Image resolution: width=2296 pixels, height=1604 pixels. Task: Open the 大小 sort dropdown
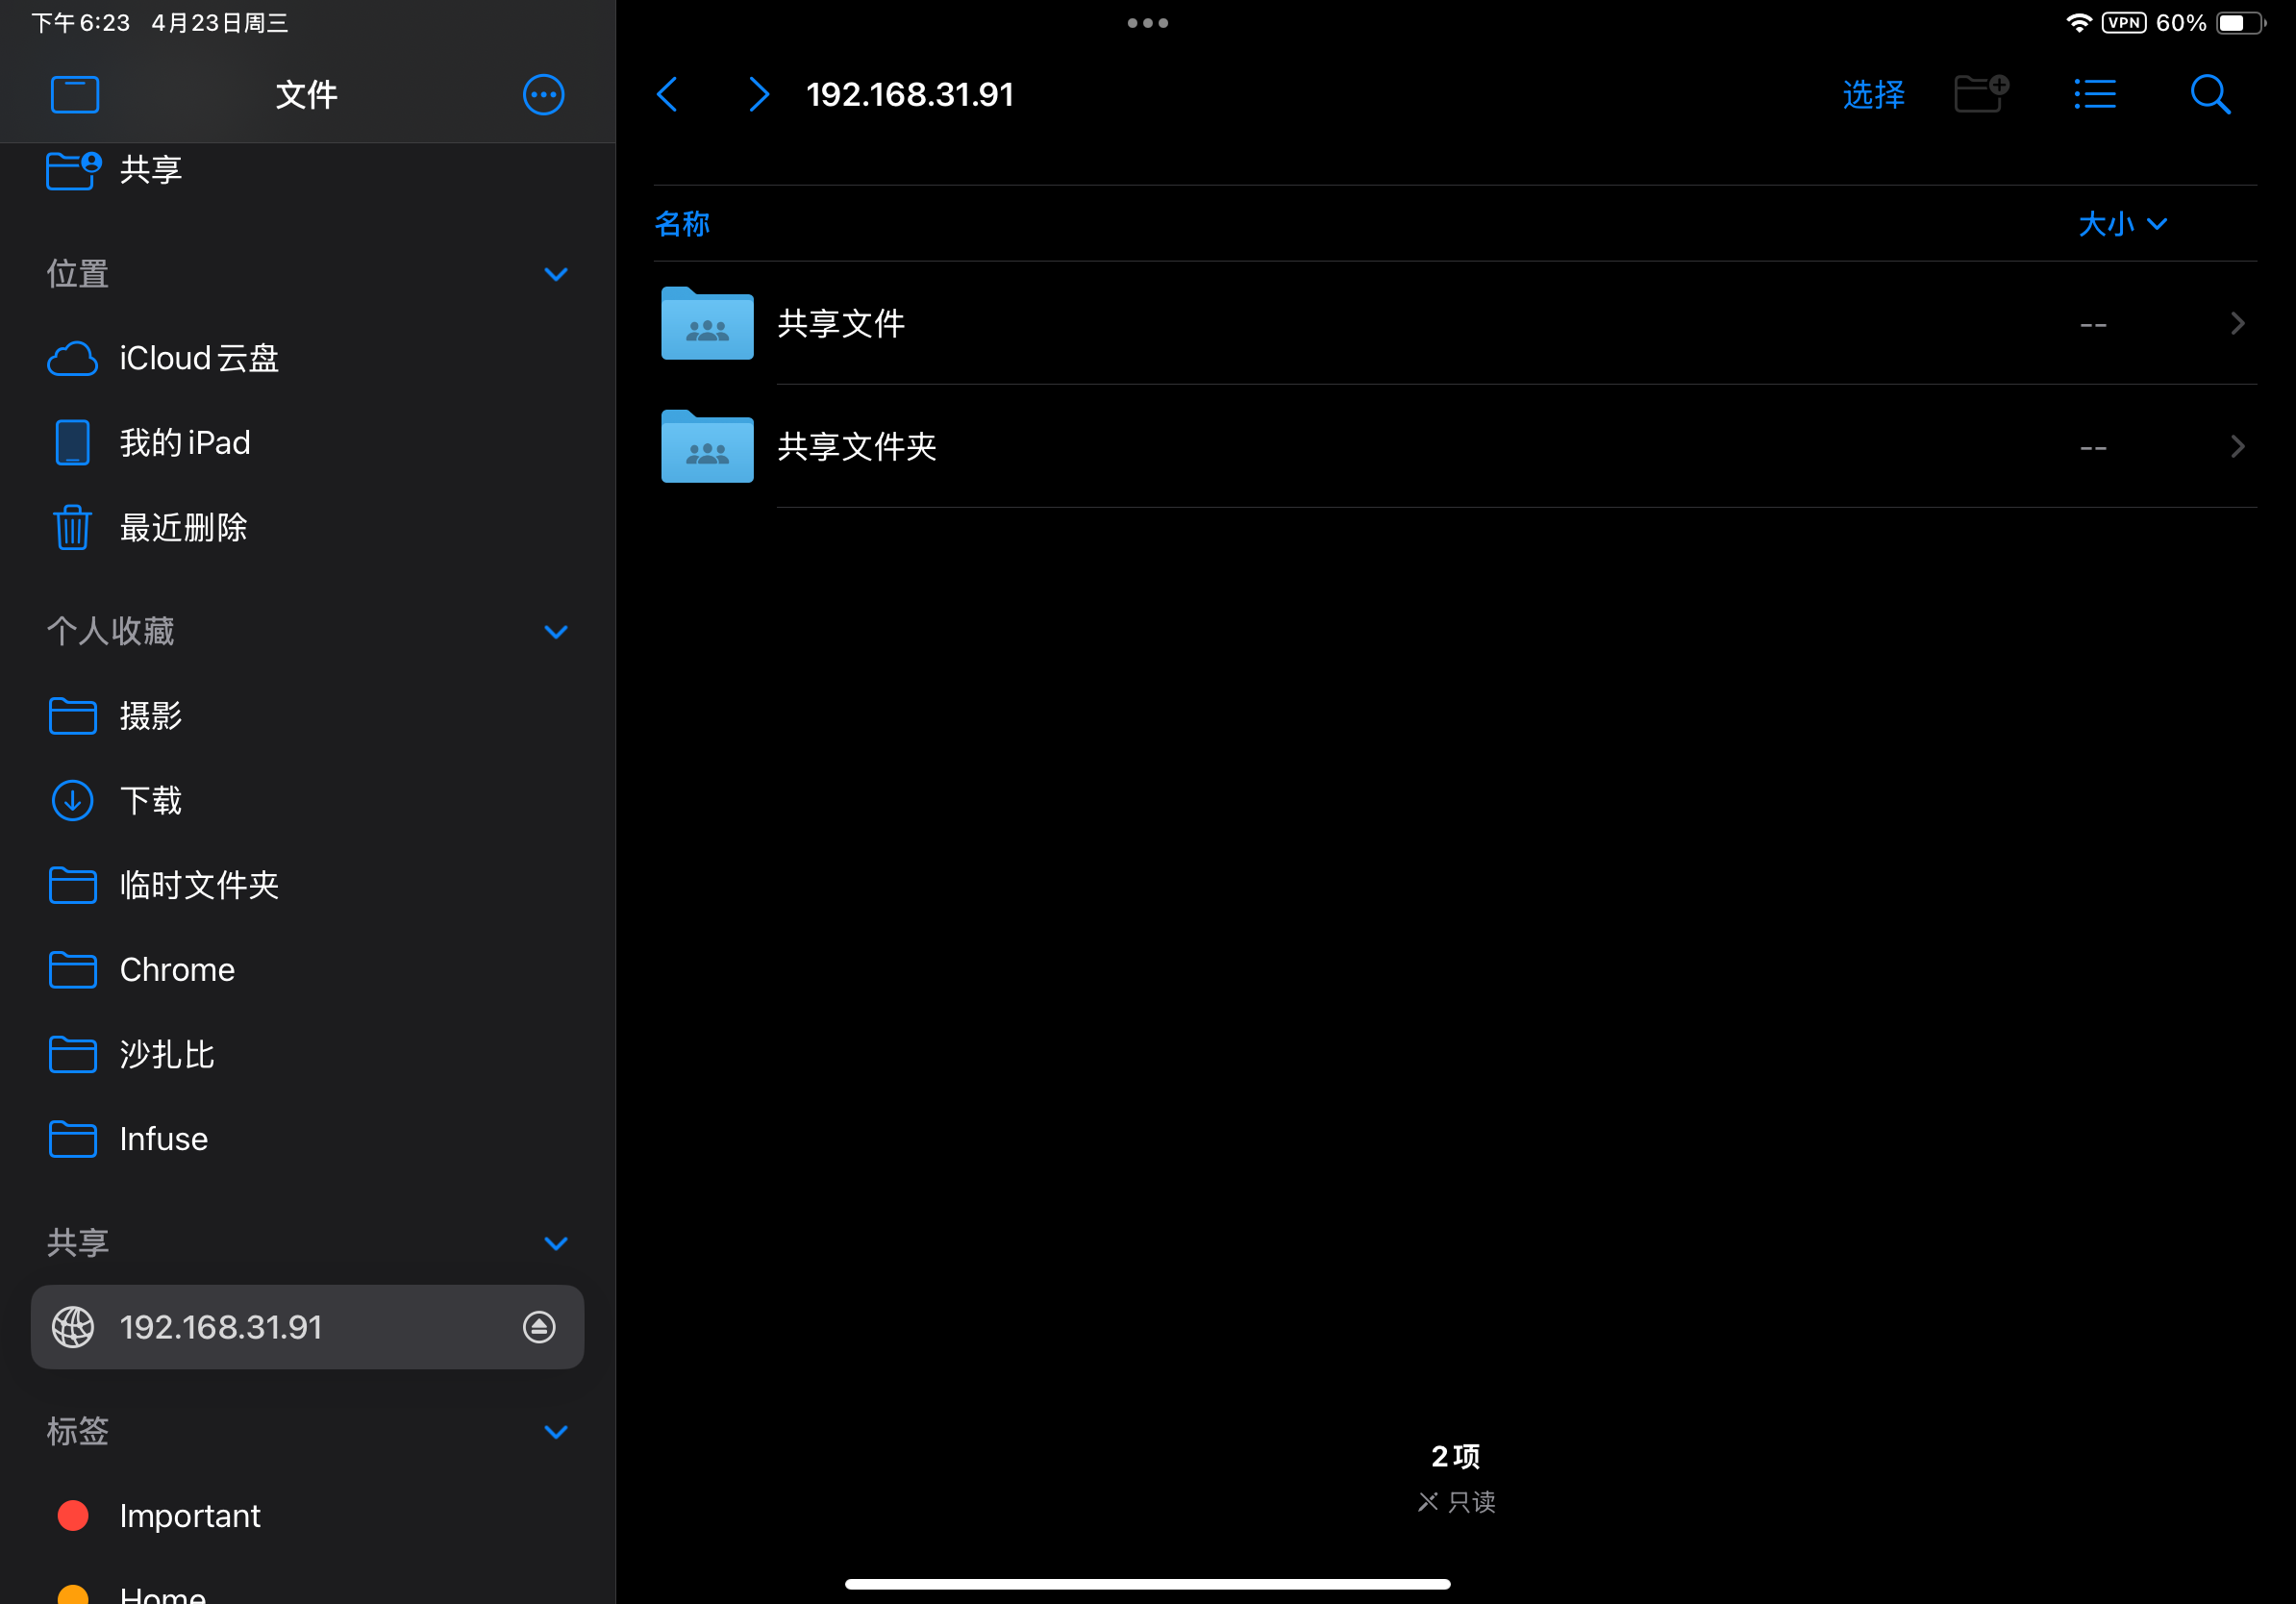point(2122,224)
